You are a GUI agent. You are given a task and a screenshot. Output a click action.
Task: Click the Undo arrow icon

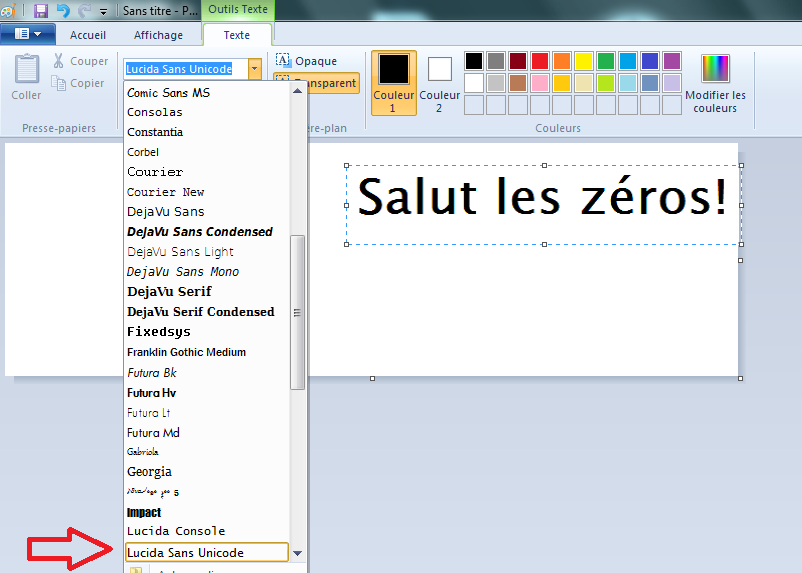(x=63, y=10)
